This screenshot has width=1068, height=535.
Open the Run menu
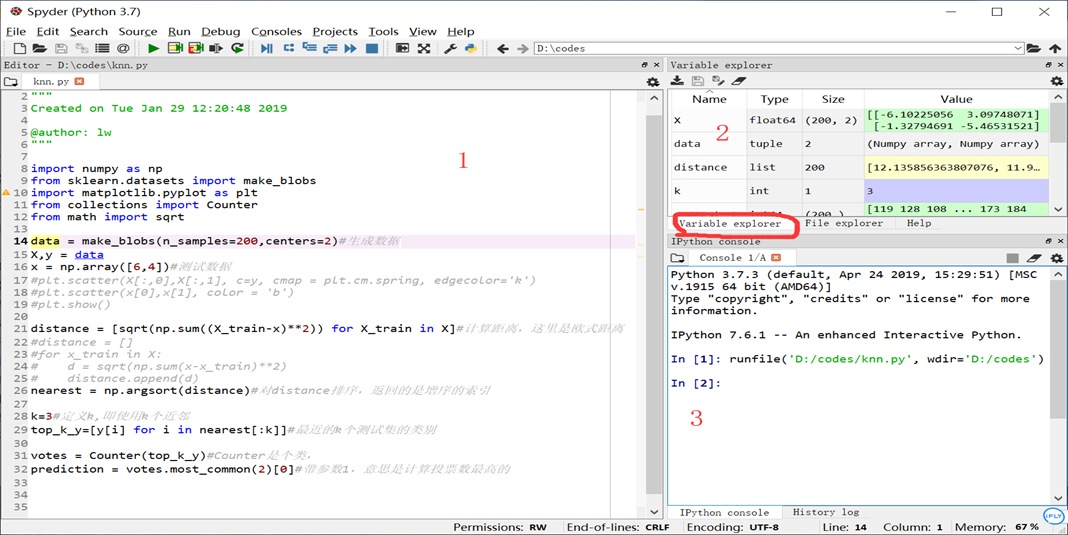tap(179, 31)
